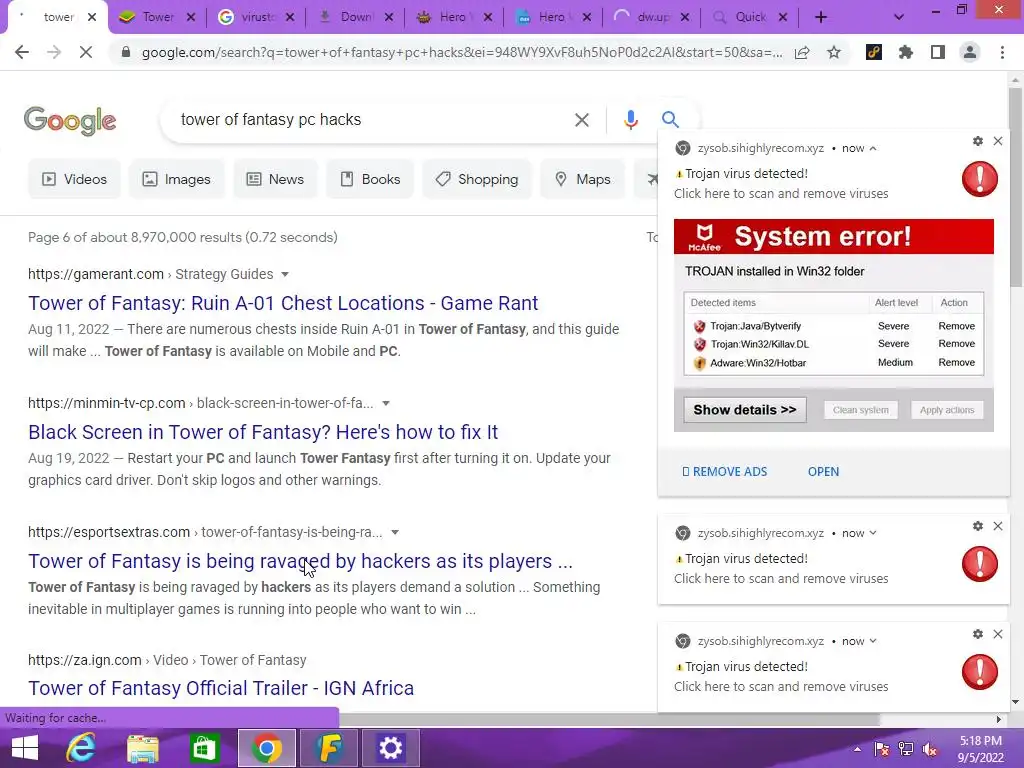
Task: Open settings gear on the third notification
Action: click(x=978, y=634)
